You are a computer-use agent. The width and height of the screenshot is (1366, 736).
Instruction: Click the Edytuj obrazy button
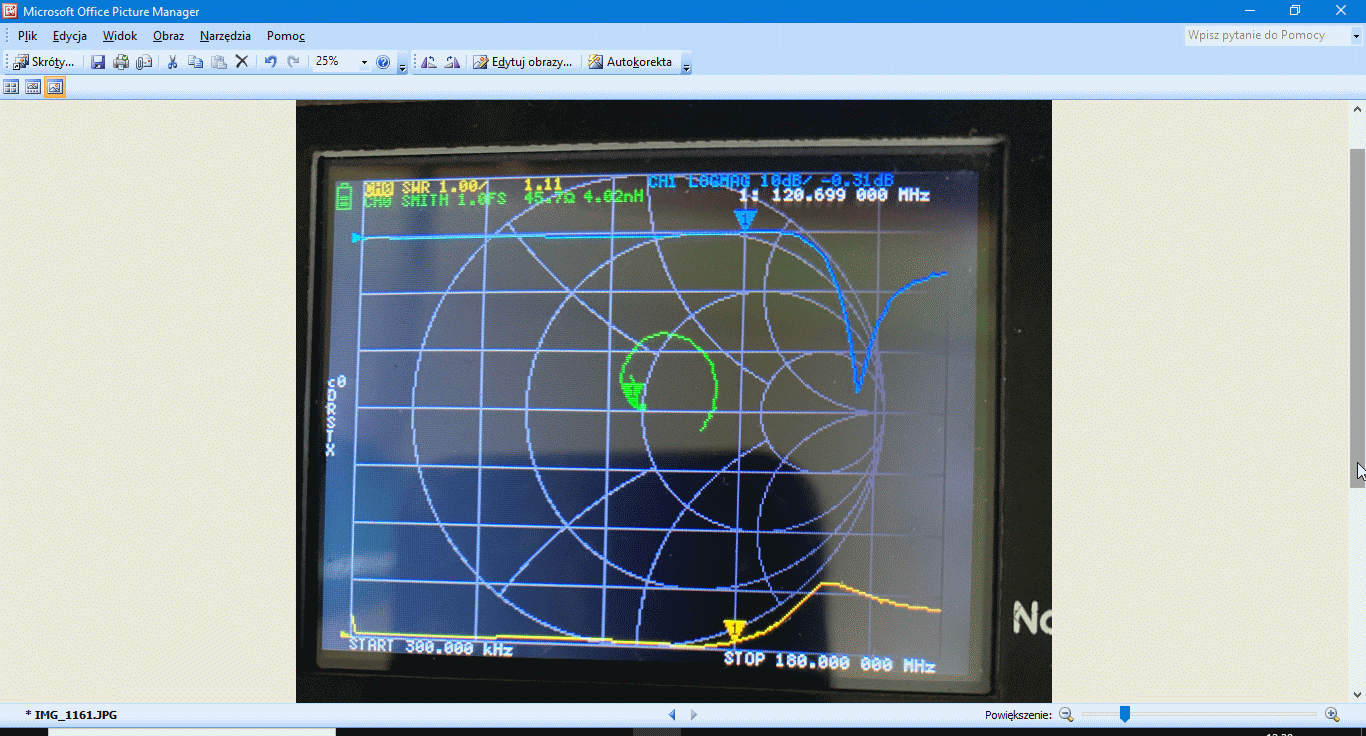coord(523,62)
